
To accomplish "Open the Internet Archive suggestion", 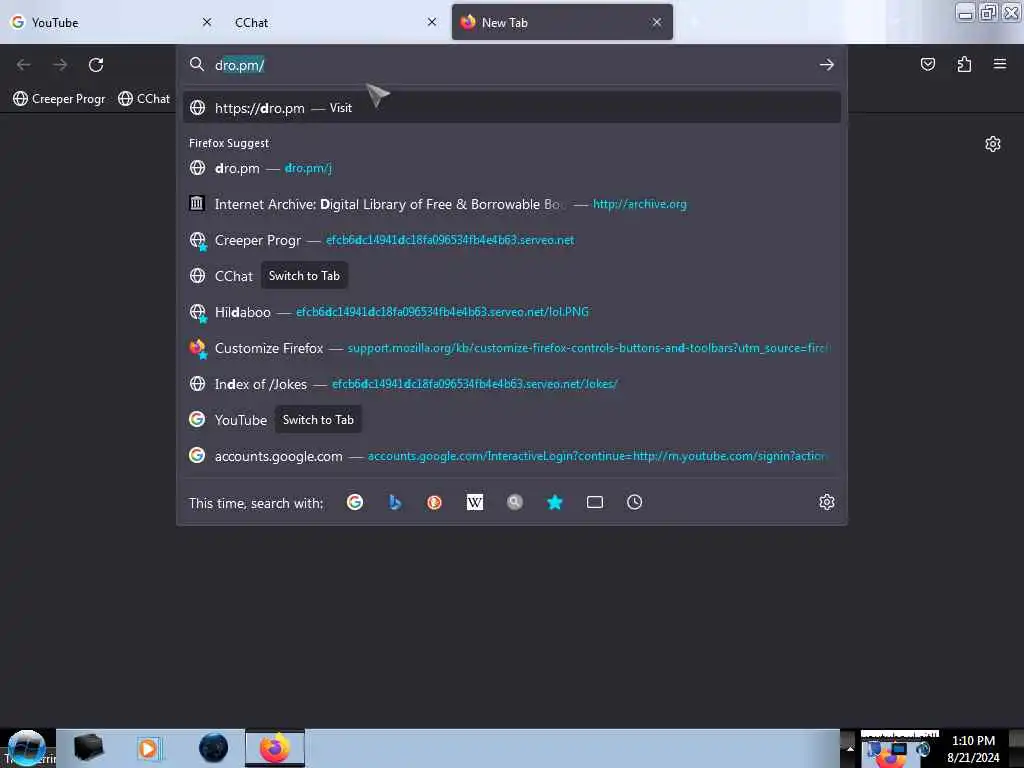I will click(511, 204).
